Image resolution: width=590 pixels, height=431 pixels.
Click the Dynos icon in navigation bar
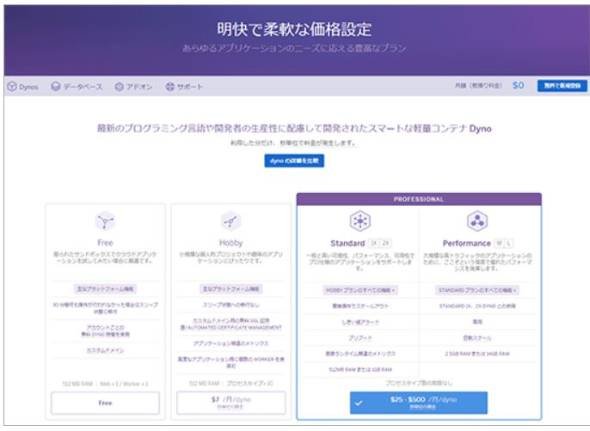click(12, 87)
